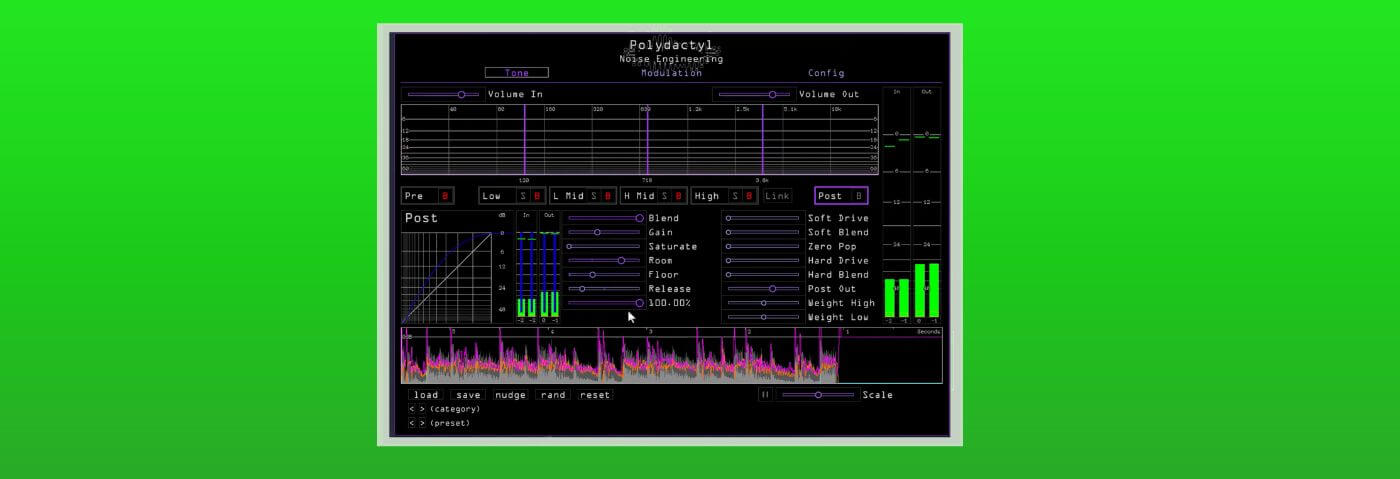Solo the Low band with S
This screenshot has height=479, width=1400.
[523, 196]
